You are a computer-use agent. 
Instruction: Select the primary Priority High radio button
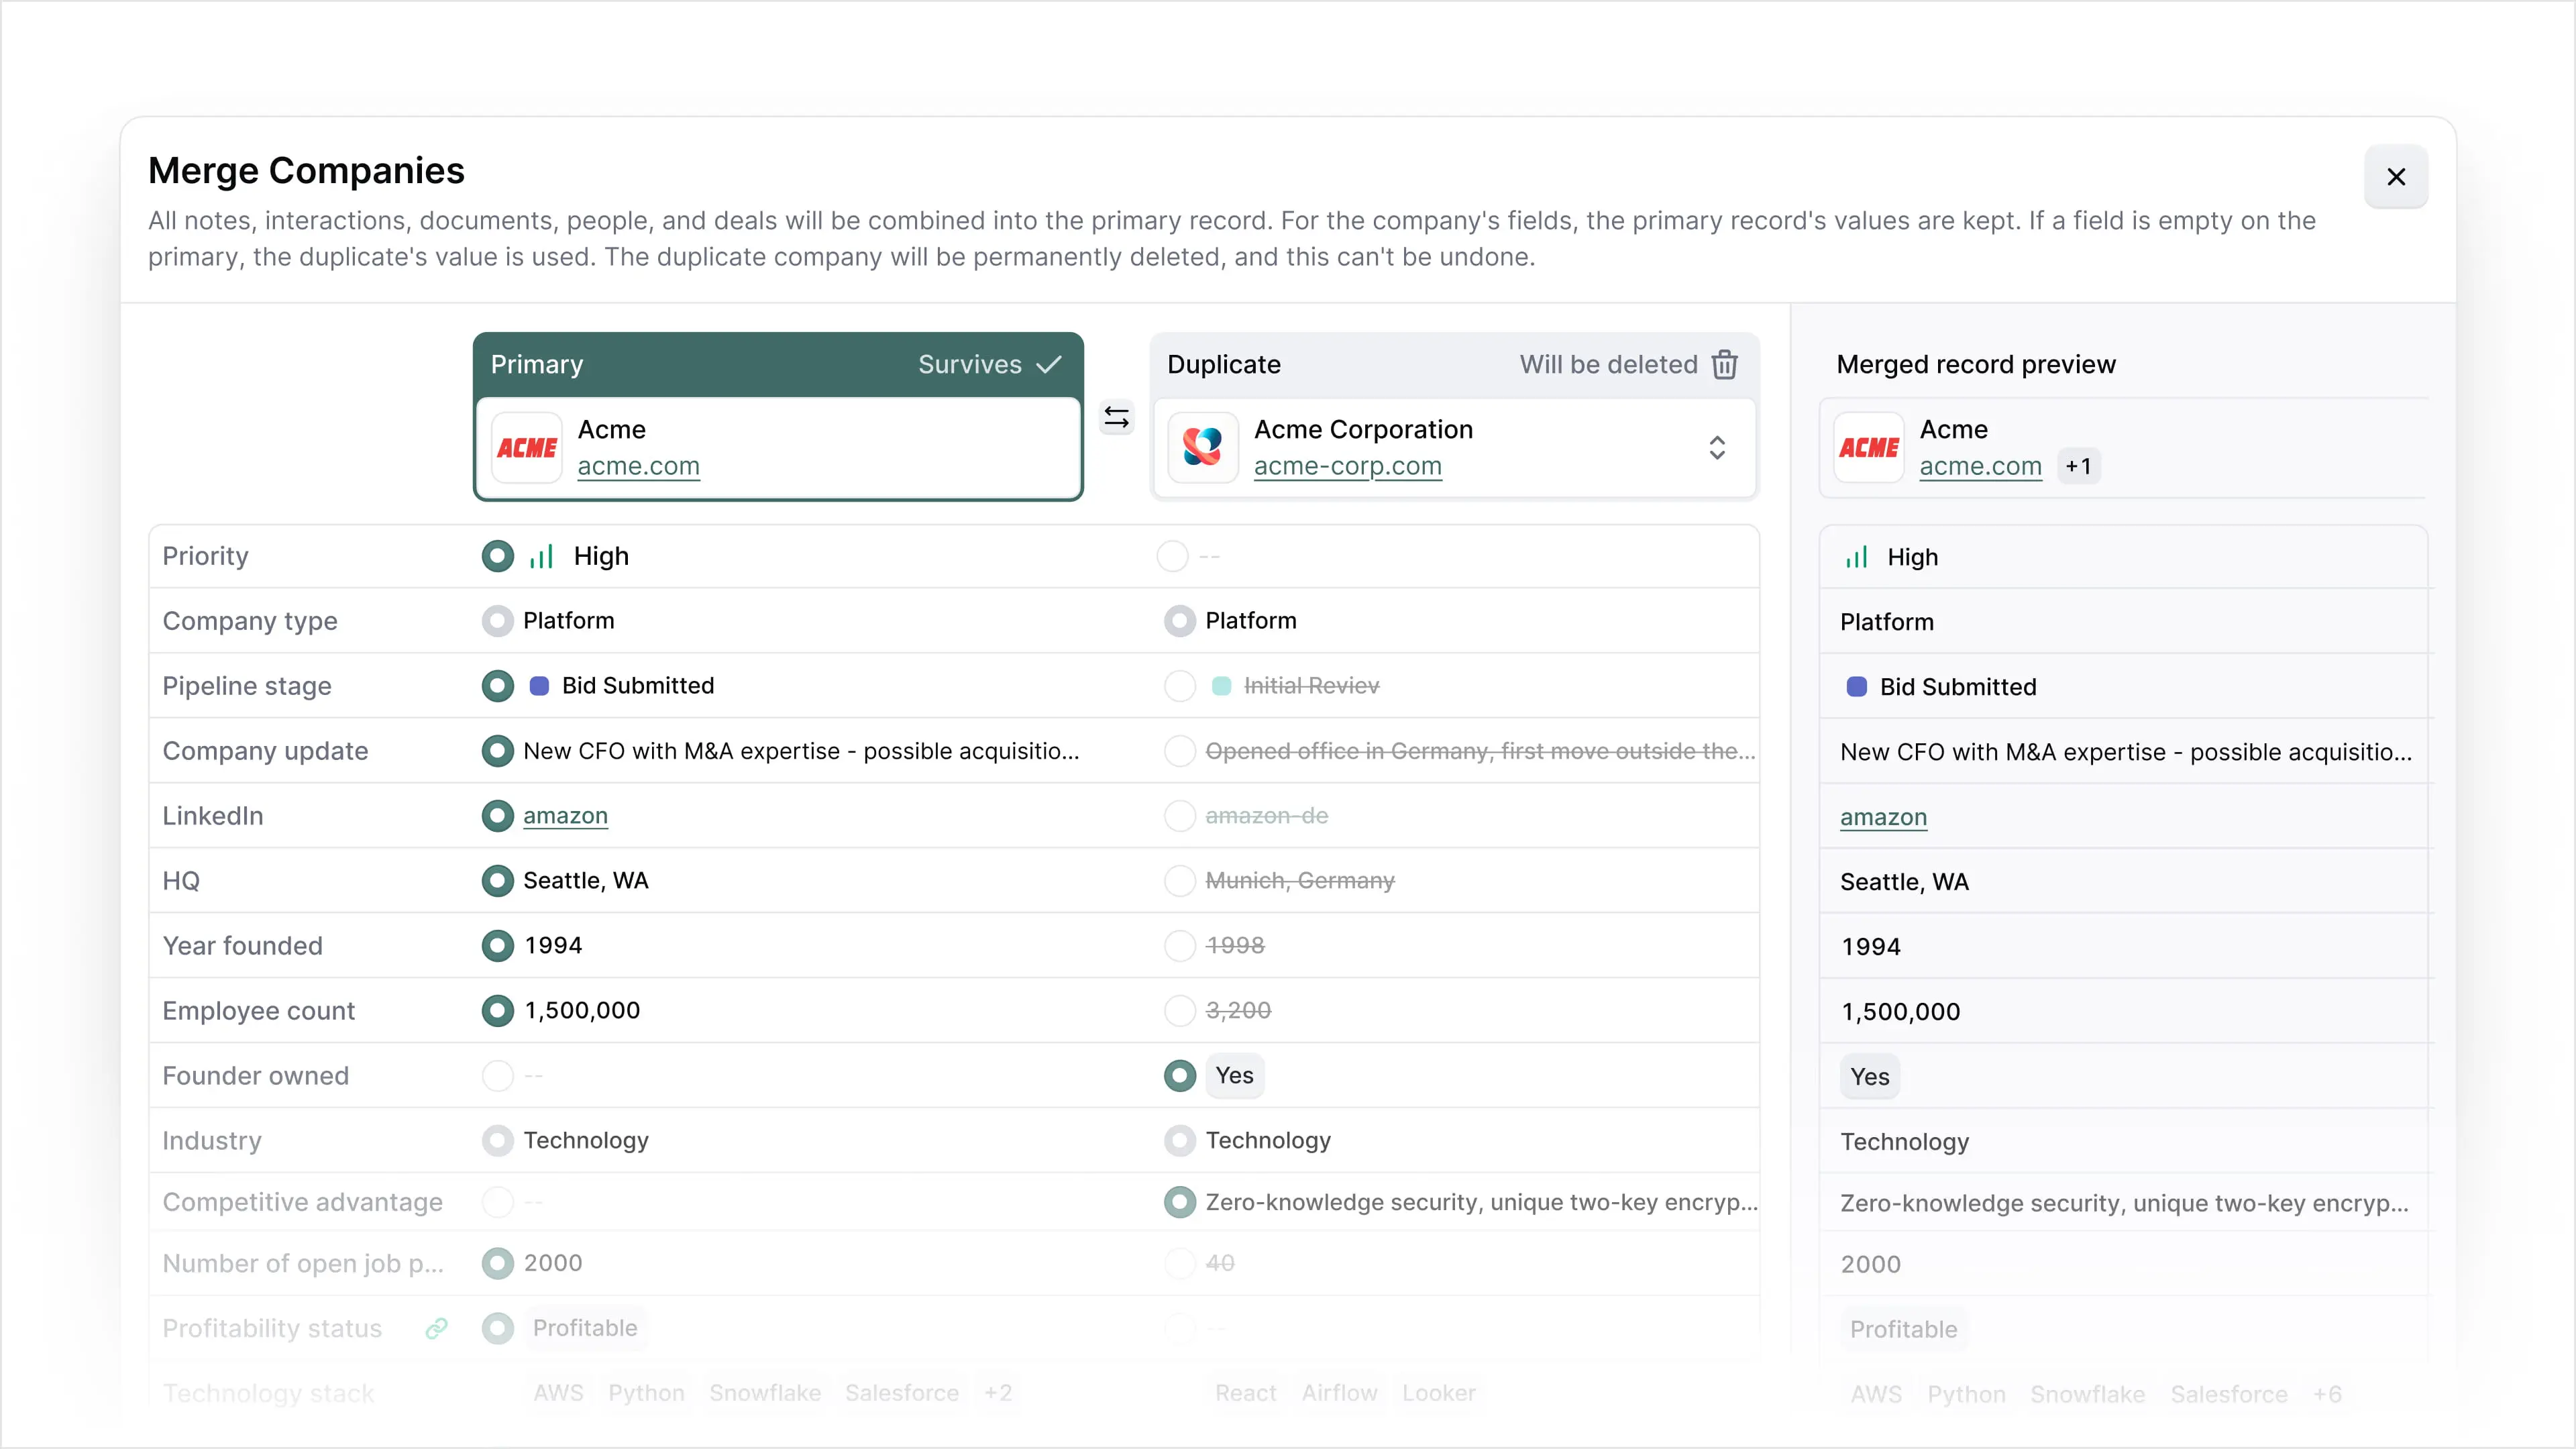coord(497,556)
